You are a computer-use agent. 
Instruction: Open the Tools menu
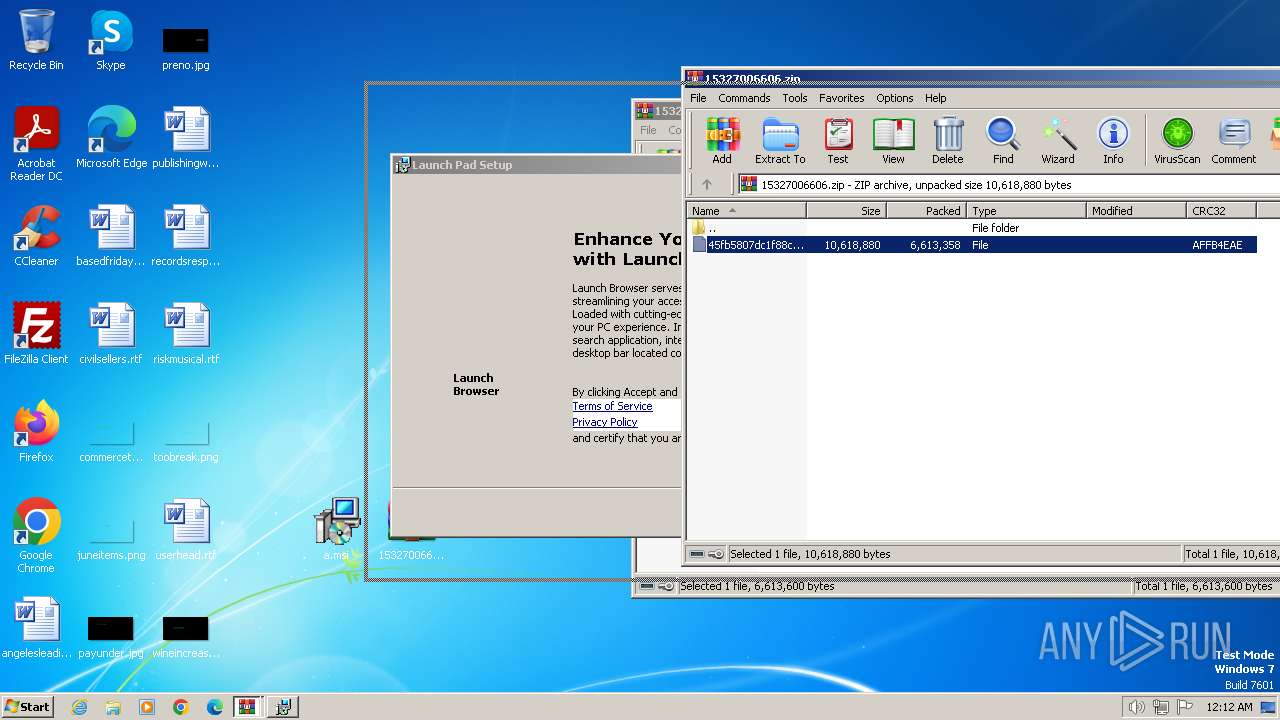(x=795, y=98)
